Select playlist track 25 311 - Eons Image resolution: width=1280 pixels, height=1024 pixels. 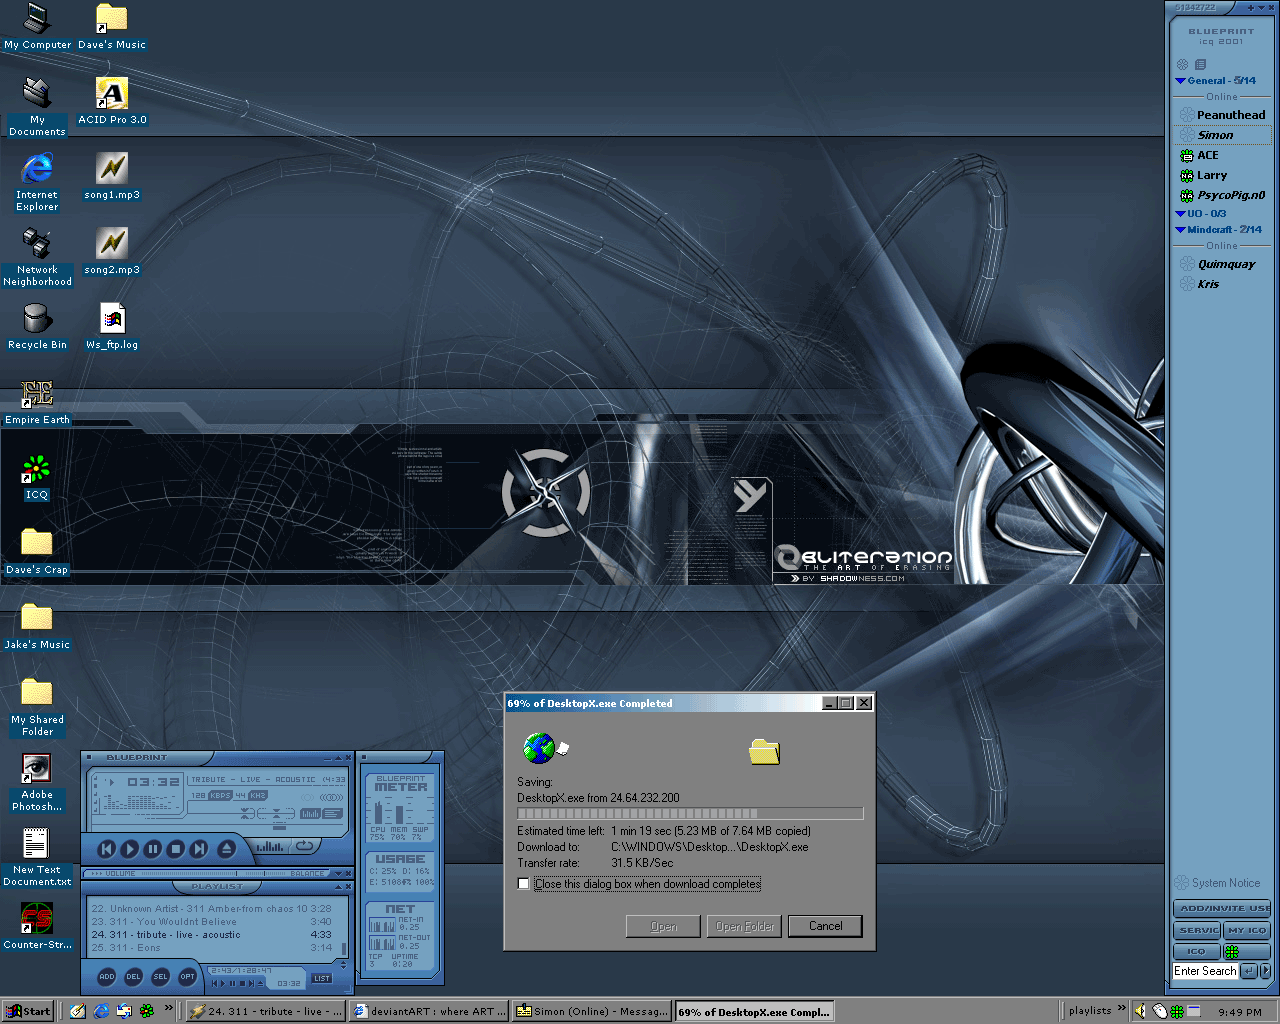click(x=212, y=948)
